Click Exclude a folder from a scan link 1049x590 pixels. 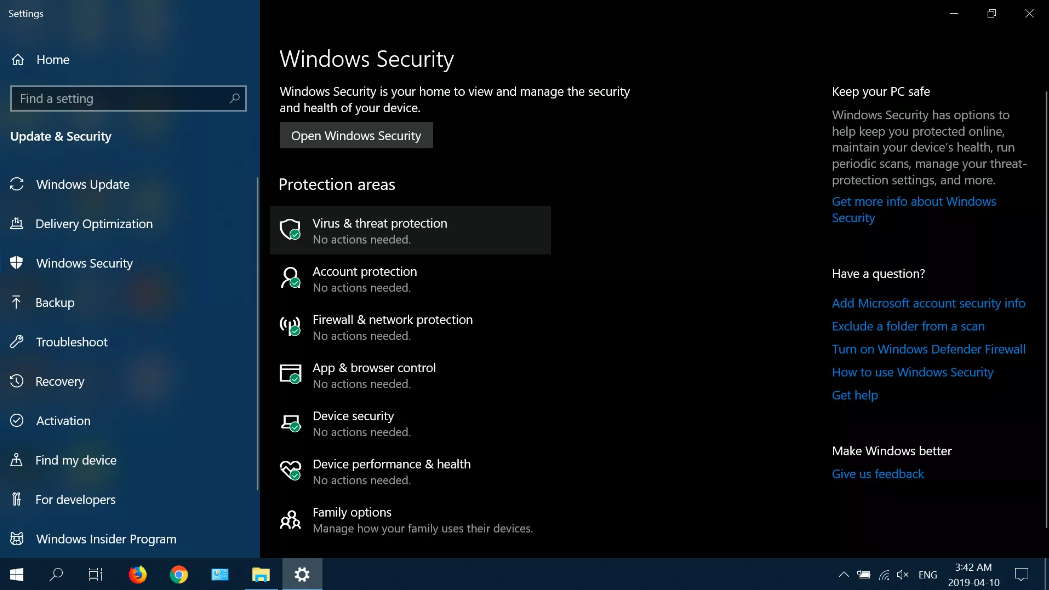(x=908, y=326)
